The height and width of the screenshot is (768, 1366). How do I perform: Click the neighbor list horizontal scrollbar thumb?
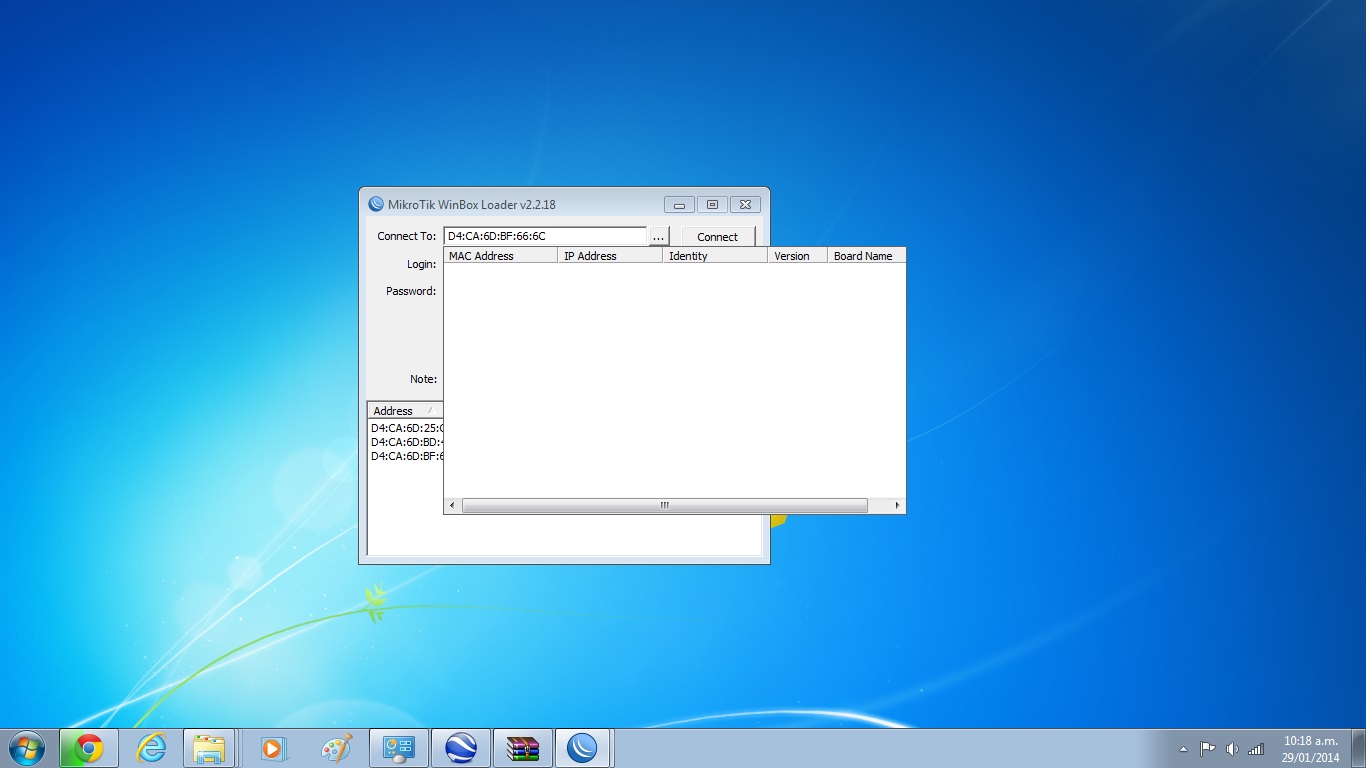pos(665,506)
